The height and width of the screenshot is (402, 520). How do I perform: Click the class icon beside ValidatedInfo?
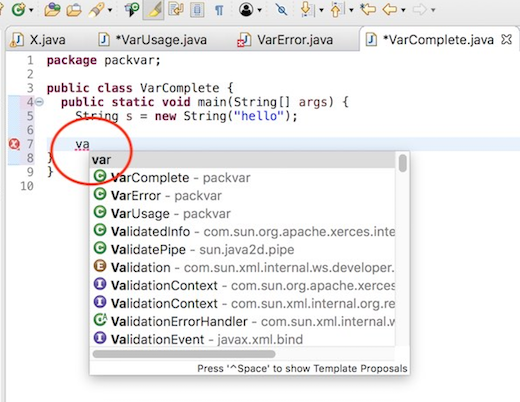(x=100, y=230)
